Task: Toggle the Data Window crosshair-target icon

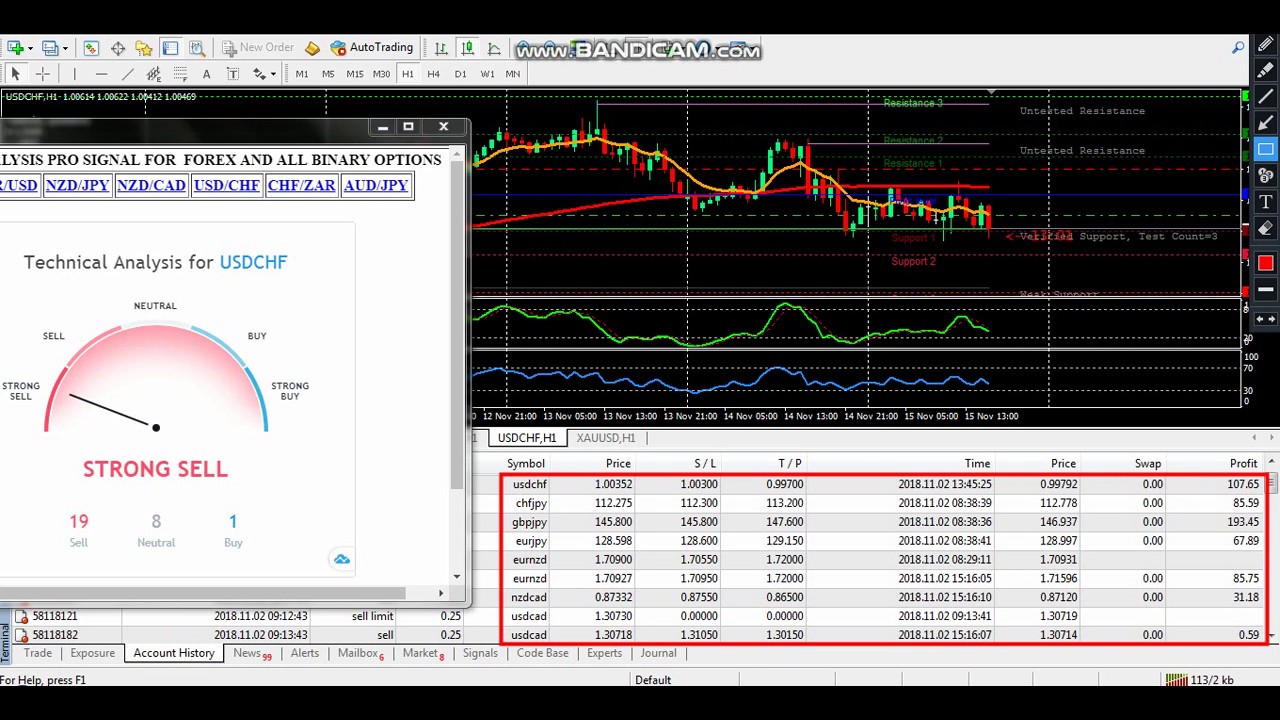Action: [118, 47]
